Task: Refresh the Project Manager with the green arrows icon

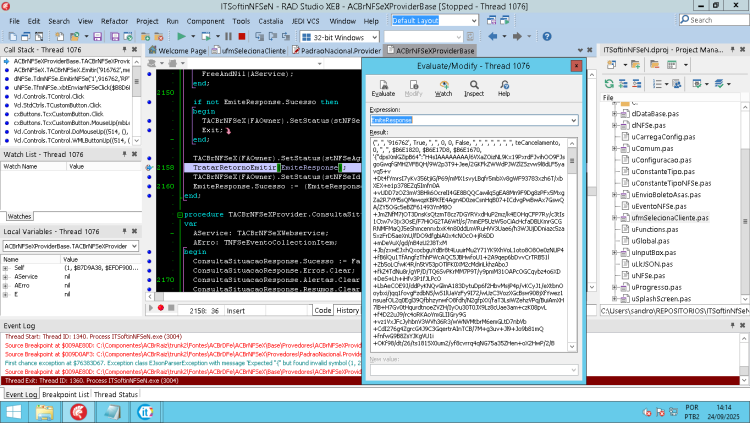Action: [x=609, y=84]
